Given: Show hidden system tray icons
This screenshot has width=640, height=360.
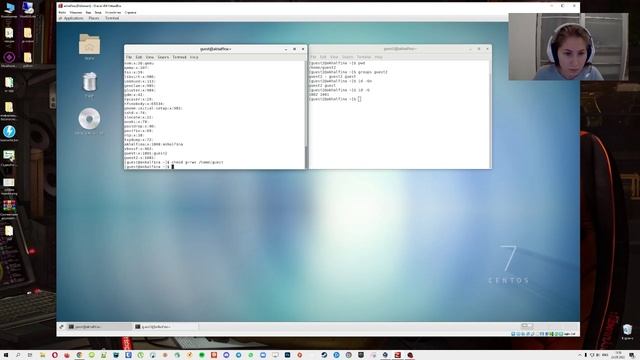Looking at the screenshot, I should 580,355.
